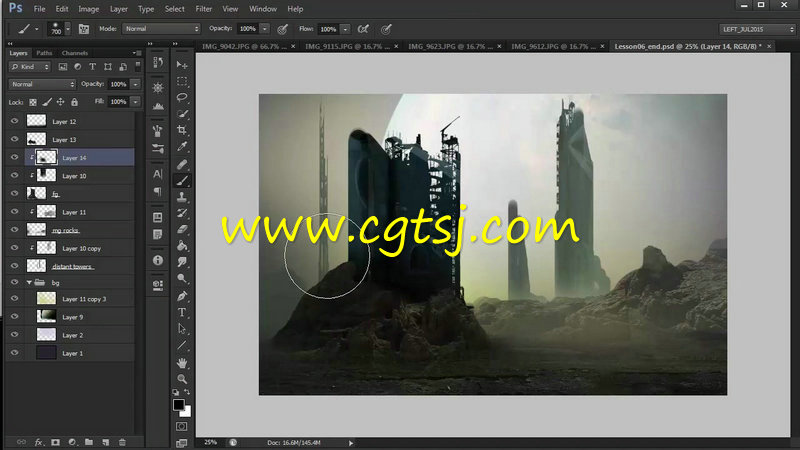
Task: Hide the mg rocks layer
Action: point(14,230)
